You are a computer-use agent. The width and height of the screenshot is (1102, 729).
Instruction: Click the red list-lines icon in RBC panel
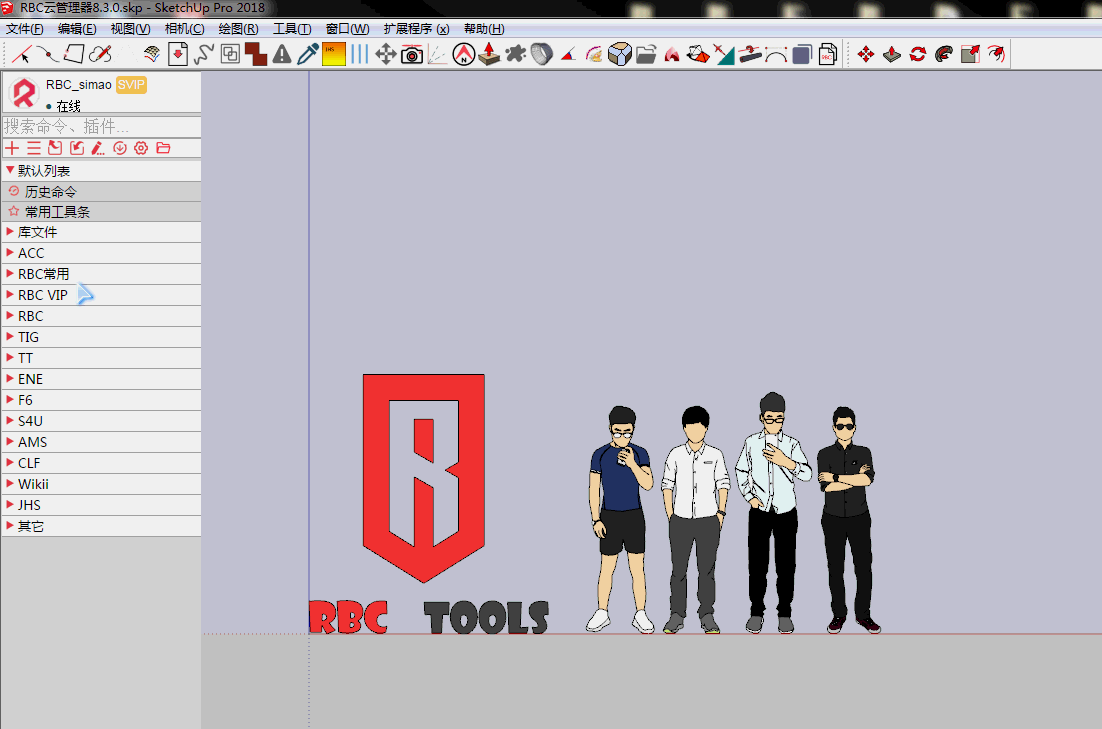click(x=33, y=148)
